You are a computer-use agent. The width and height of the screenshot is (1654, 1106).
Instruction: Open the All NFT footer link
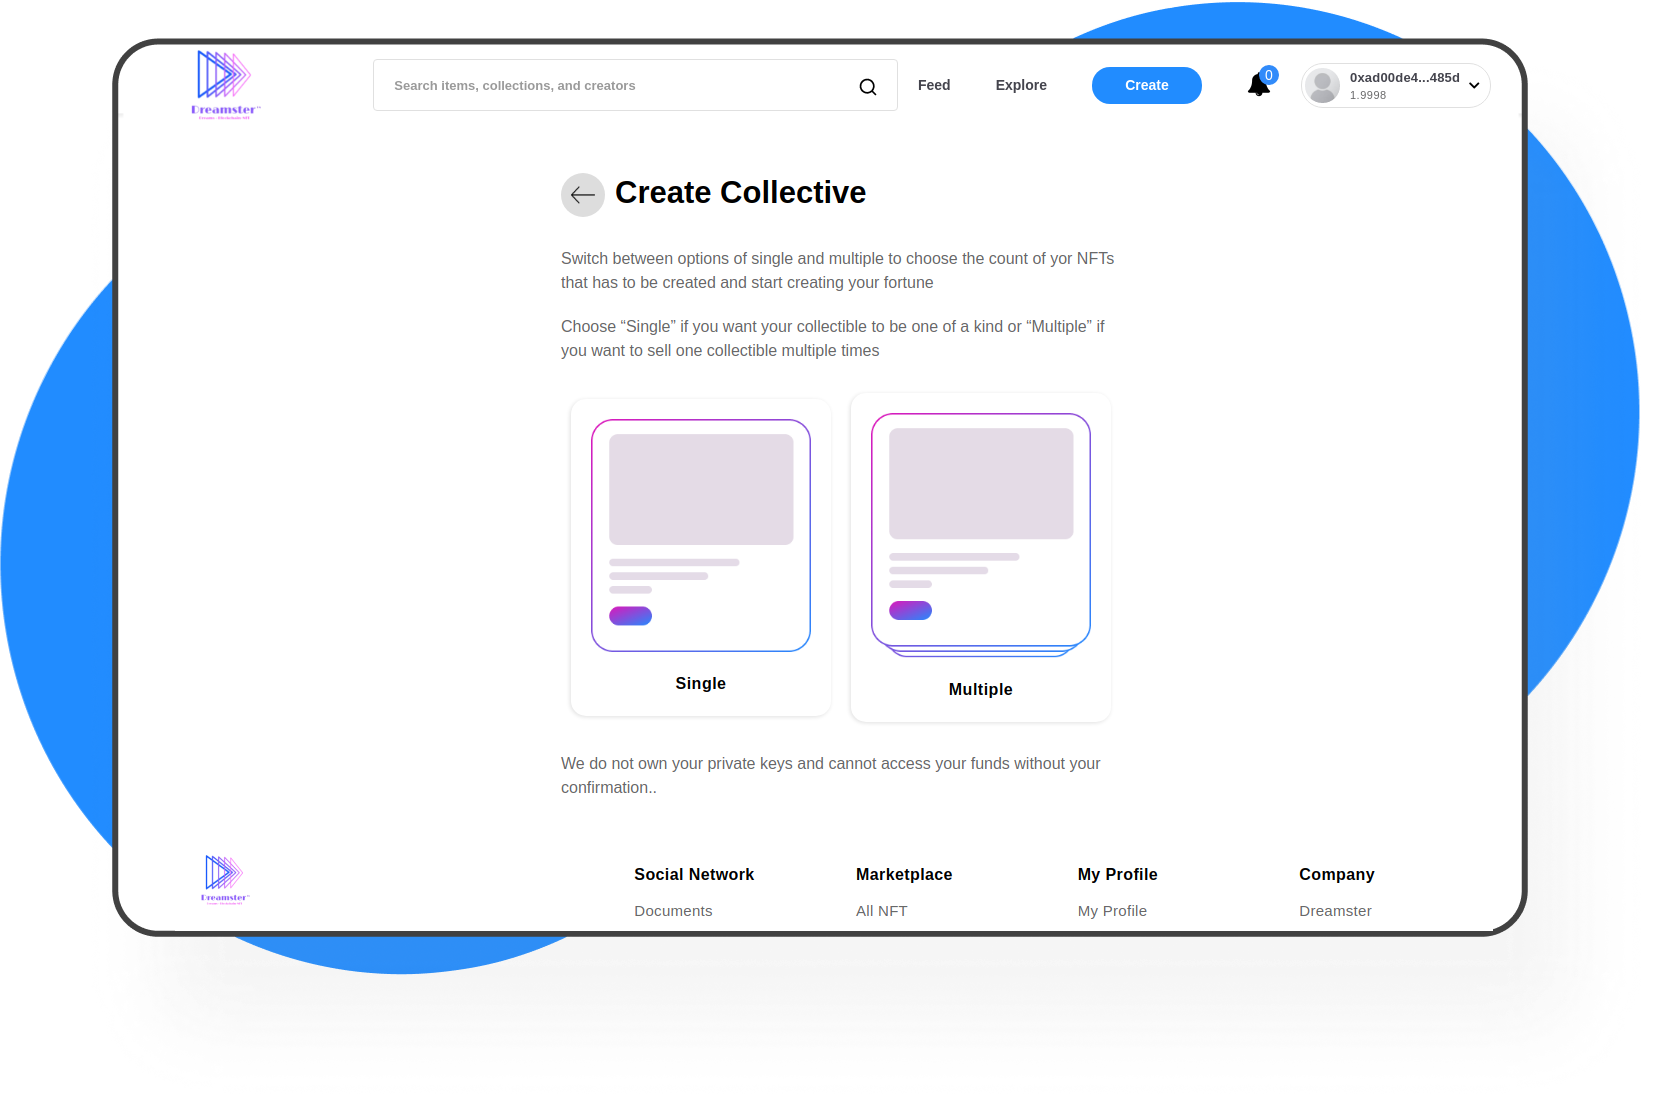pos(882,911)
